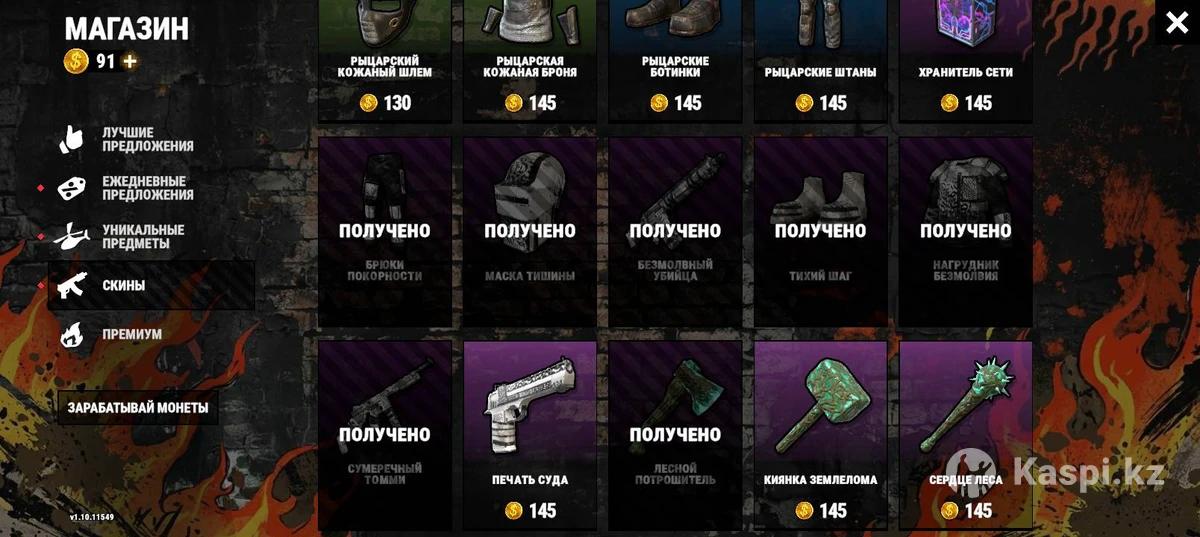Buy Рыцарский кожаный шлем for 130 coins
1200x537 pixels.
click(385, 103)
